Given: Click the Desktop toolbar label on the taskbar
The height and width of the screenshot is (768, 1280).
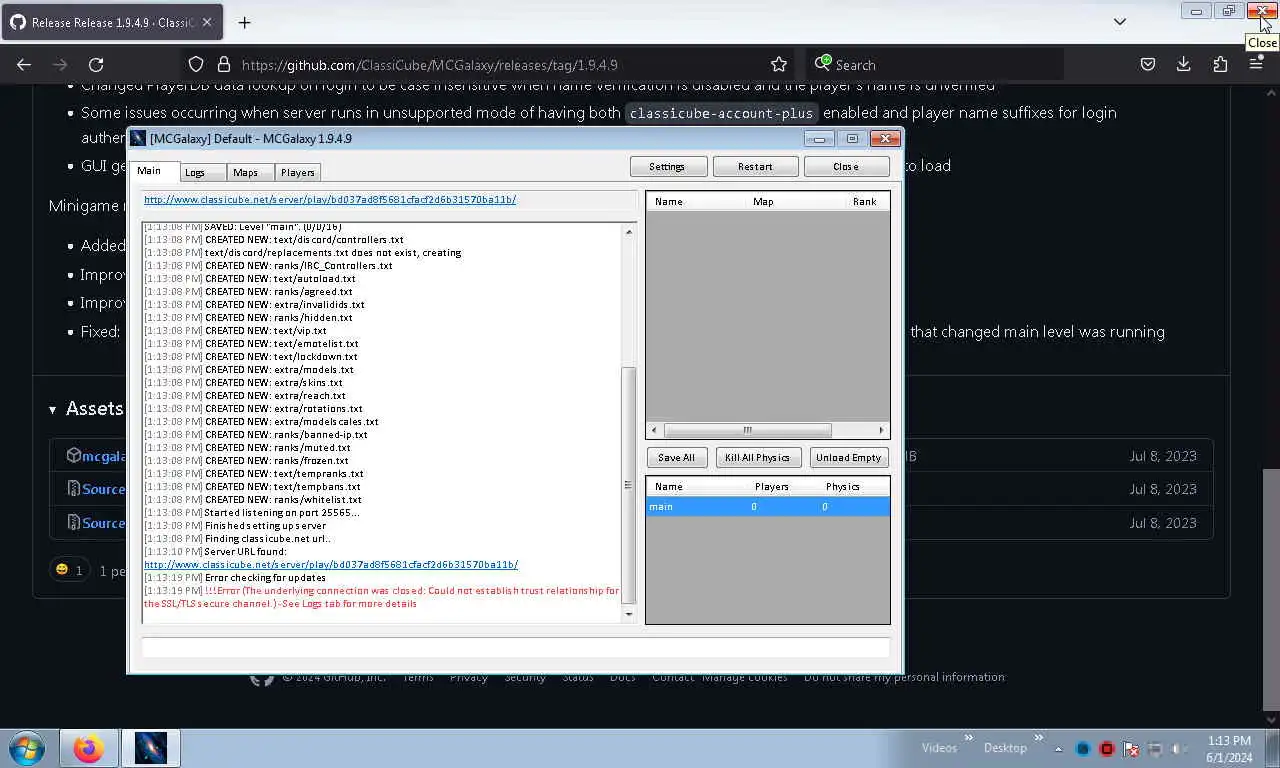Looking at the screenshot, I should point(1005,748).
